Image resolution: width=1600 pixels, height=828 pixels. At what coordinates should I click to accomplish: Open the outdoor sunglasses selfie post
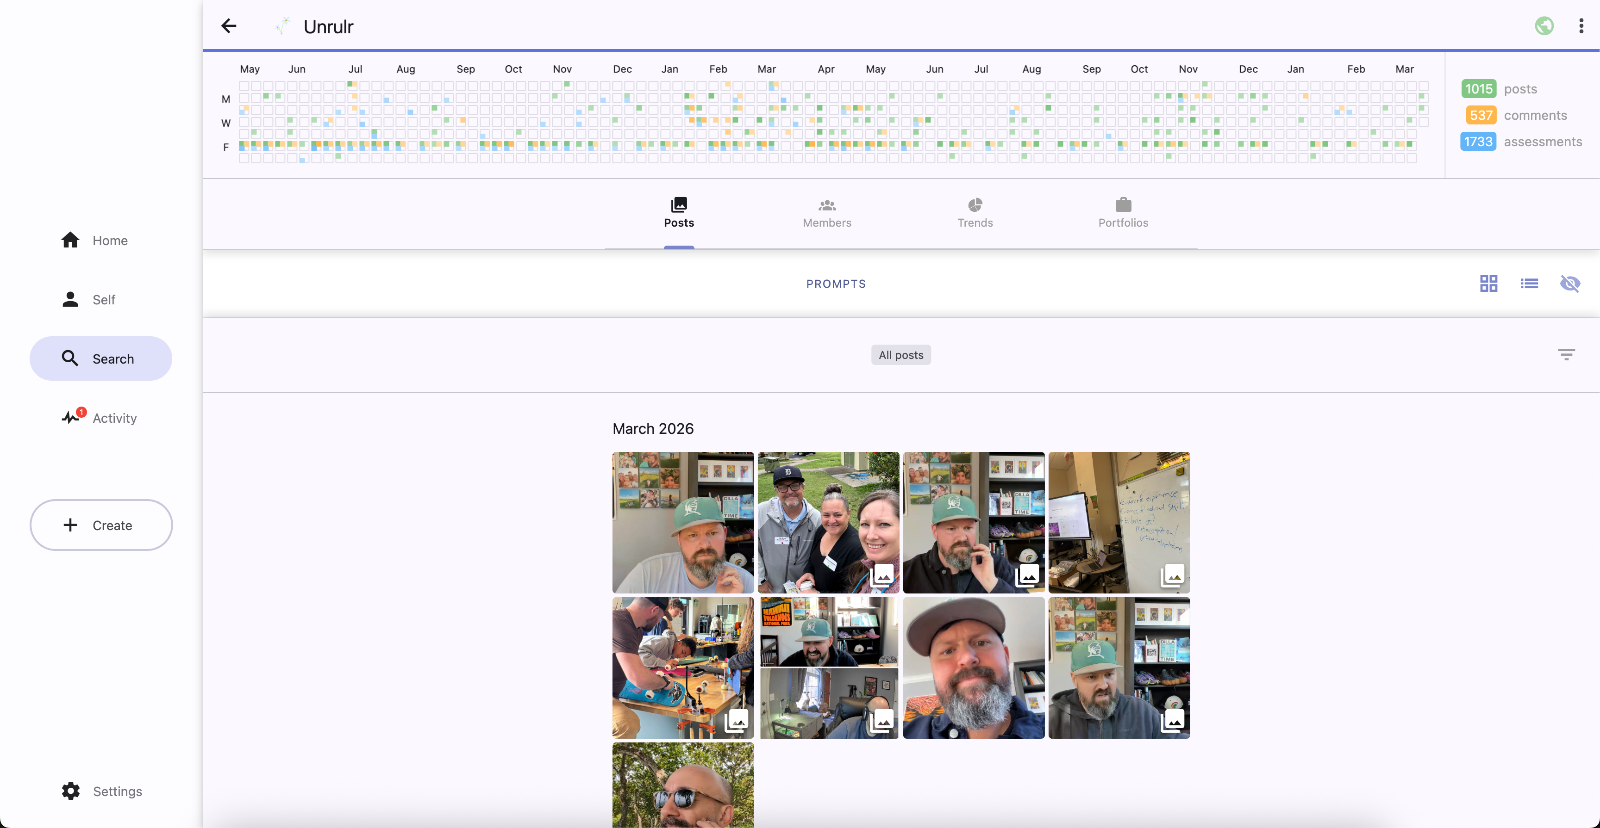(x=683, y=785)
